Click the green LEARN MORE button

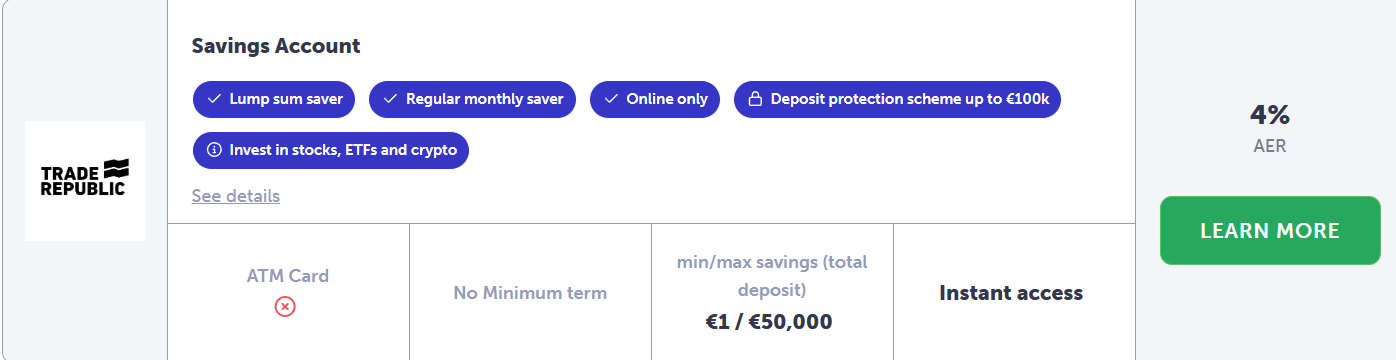click(1270, 231)
